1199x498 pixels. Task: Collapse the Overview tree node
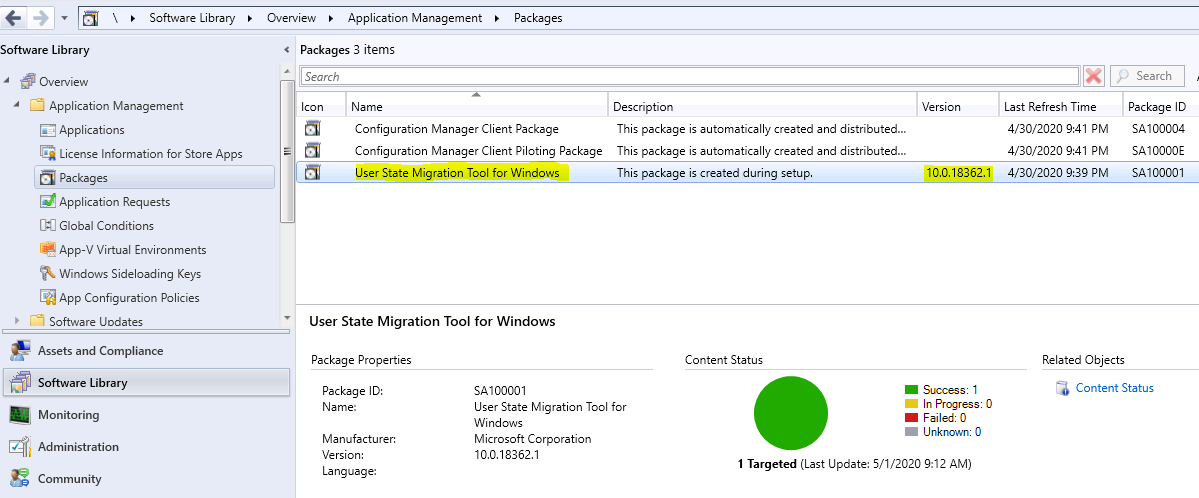click(7, 80)
